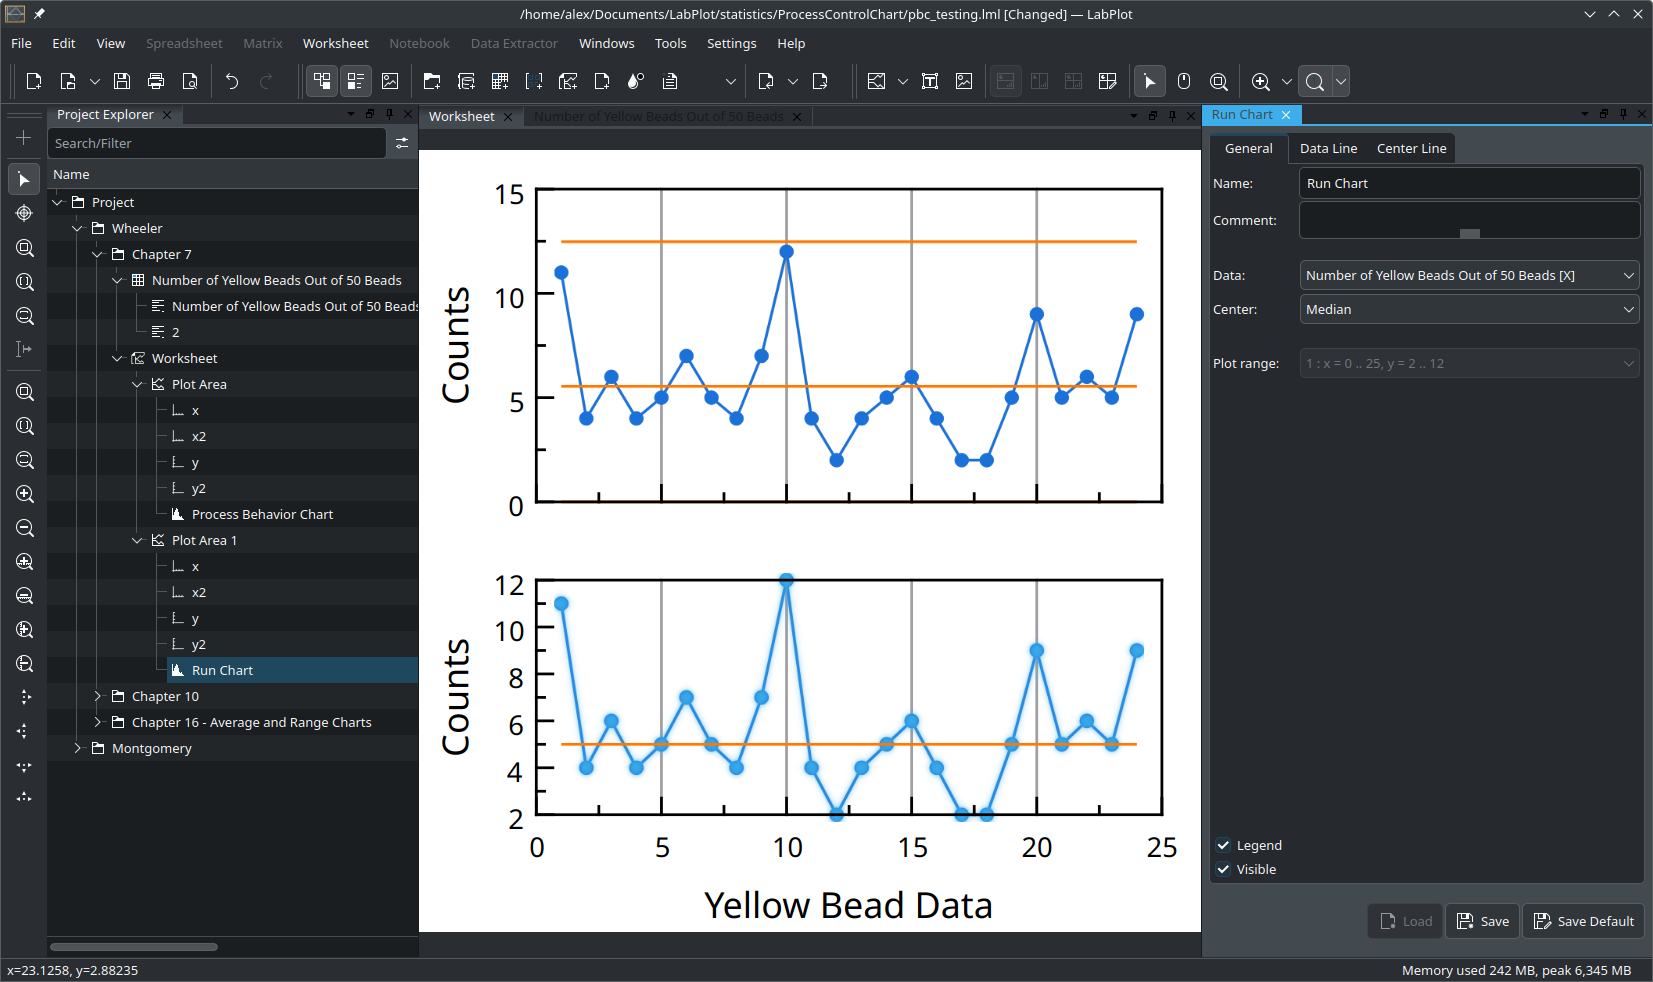
Task: Insert a text label into worksheet
Action: point(930,82)
